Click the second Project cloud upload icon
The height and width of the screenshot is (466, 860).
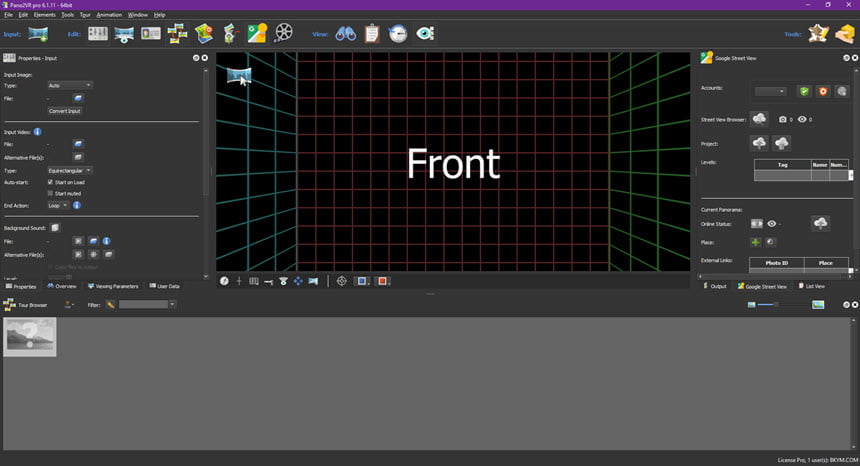[782, 143]
